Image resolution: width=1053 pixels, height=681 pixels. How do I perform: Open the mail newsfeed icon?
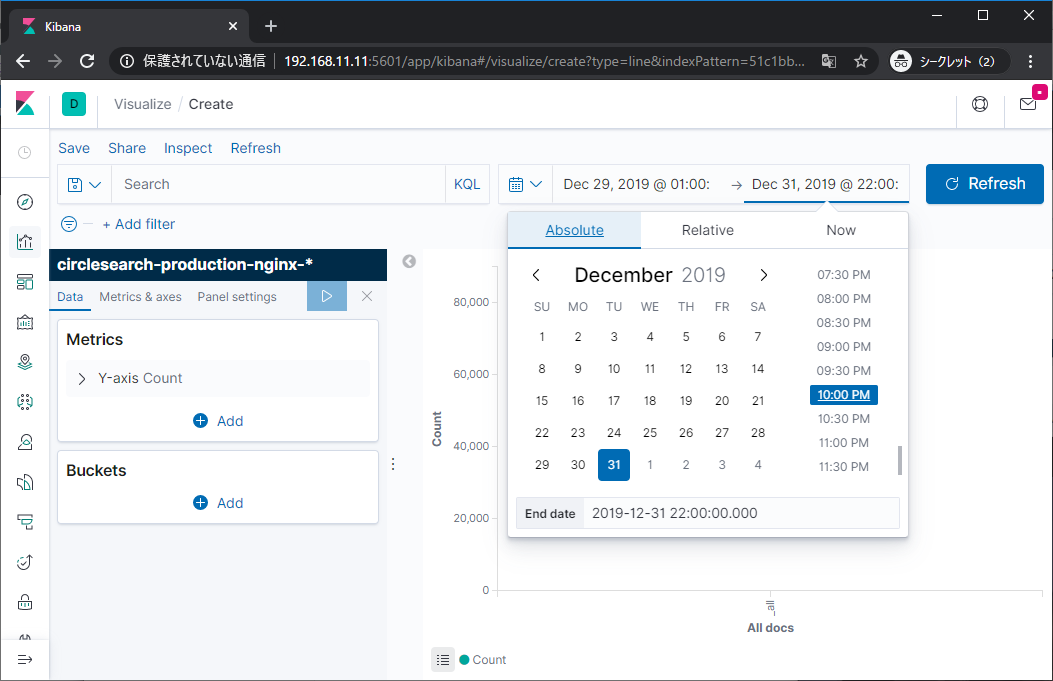click(1027, 104)
